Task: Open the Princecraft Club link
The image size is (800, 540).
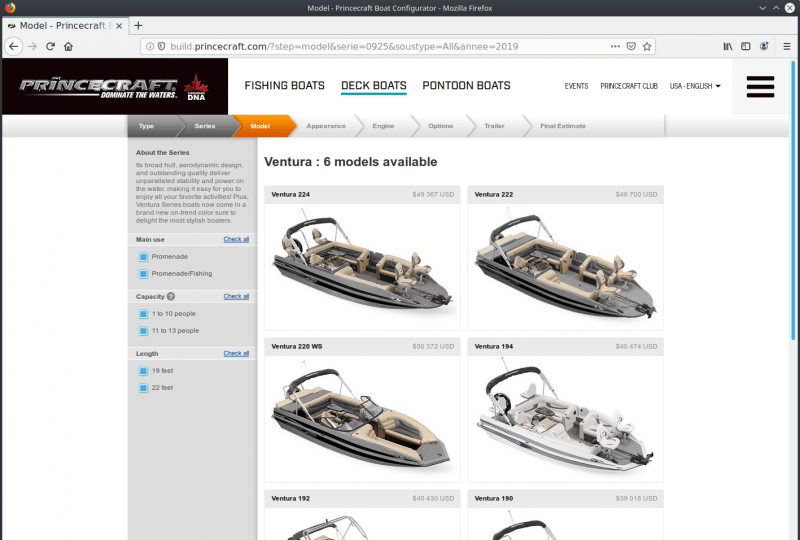Action: tap(629, 86)
